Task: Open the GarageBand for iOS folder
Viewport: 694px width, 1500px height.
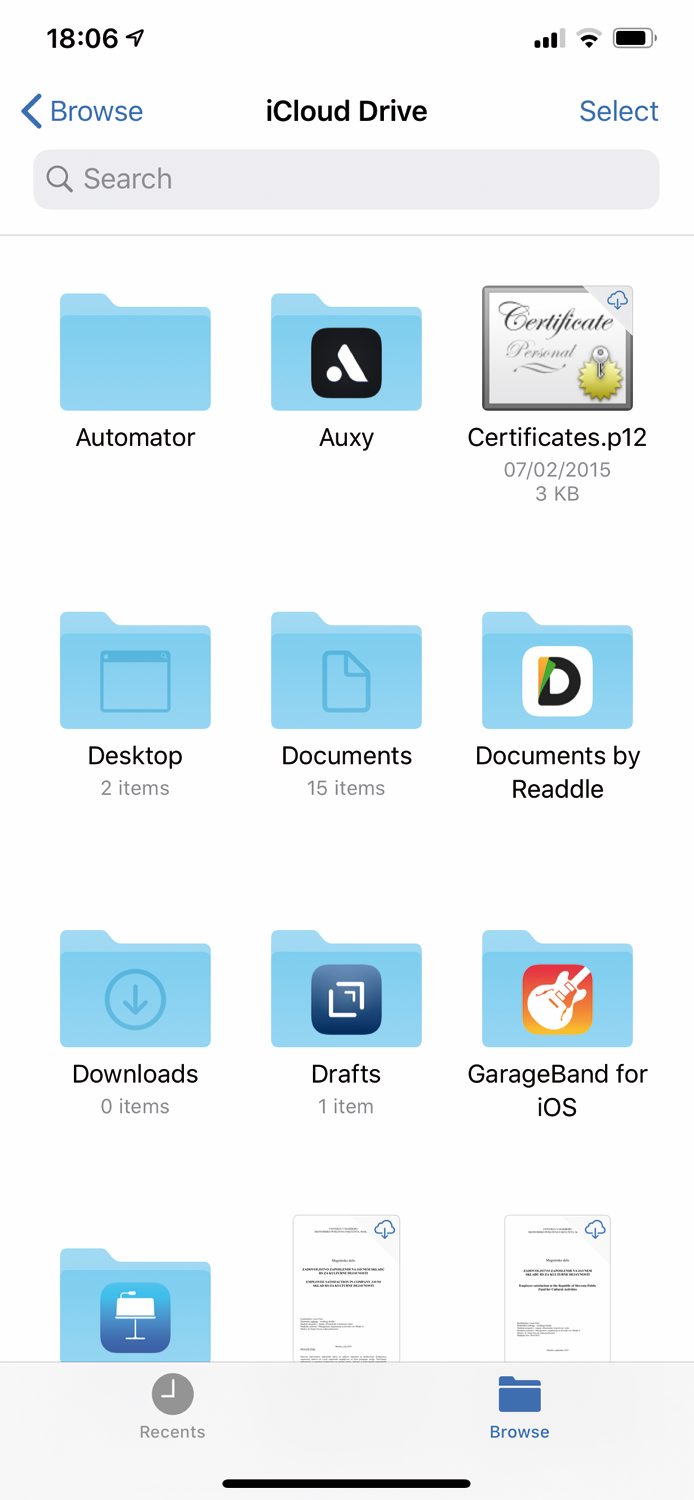Action: [x=557, y=988]
